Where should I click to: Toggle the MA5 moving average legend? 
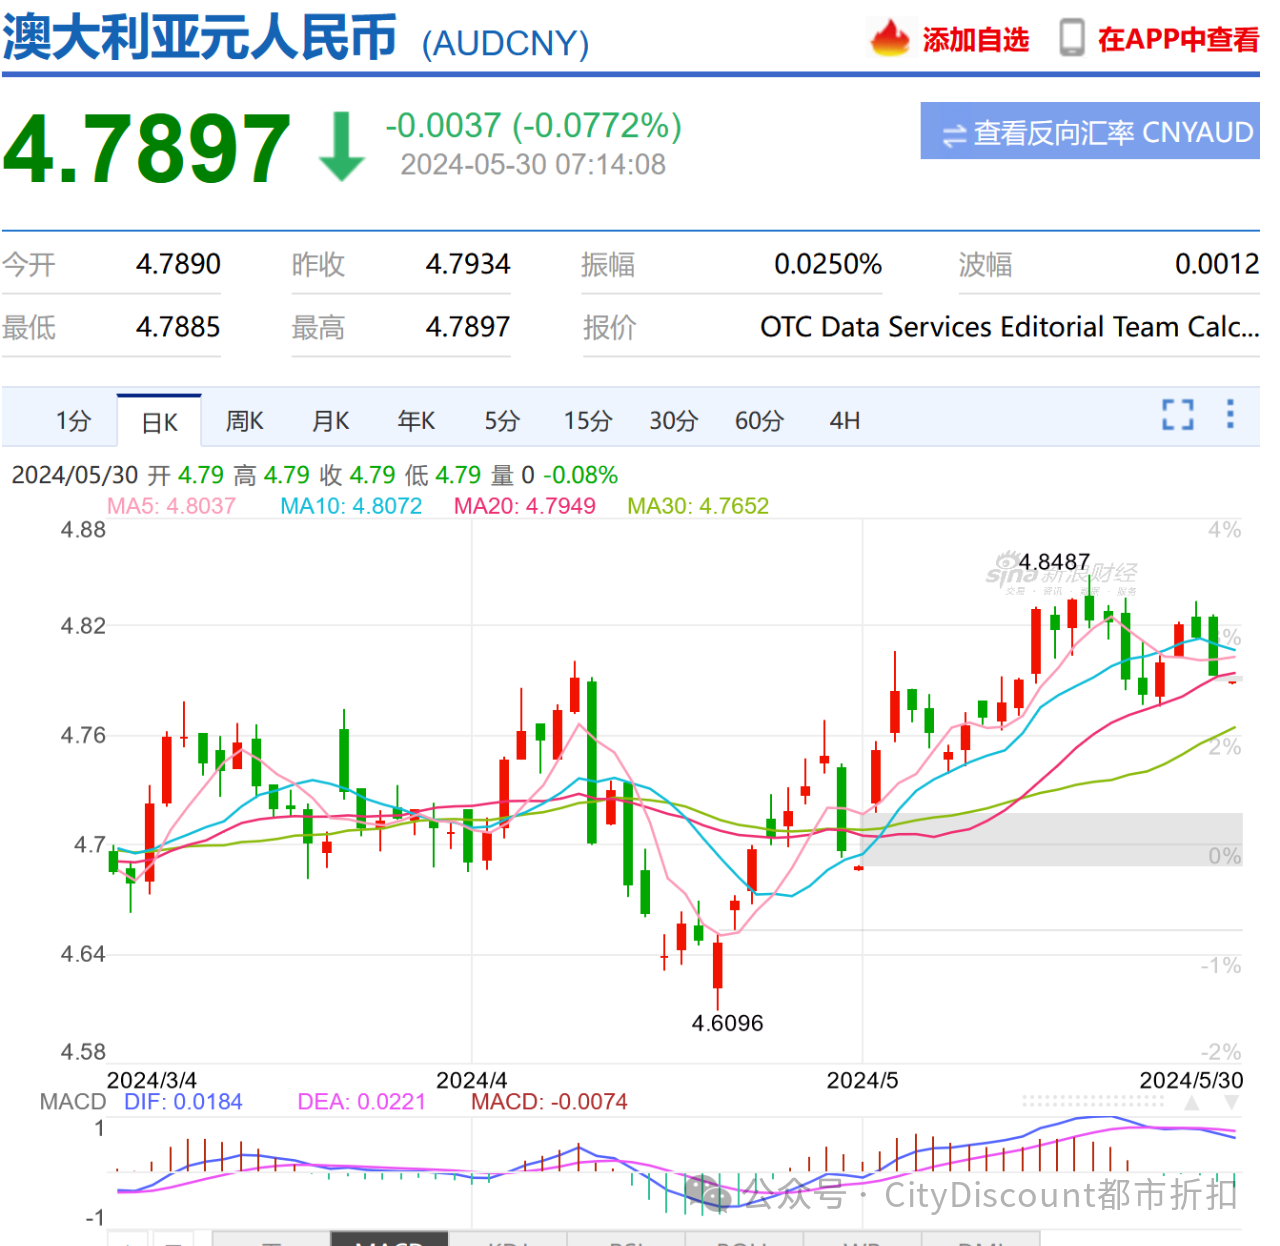pyautogui.click(x=171, y=506)
